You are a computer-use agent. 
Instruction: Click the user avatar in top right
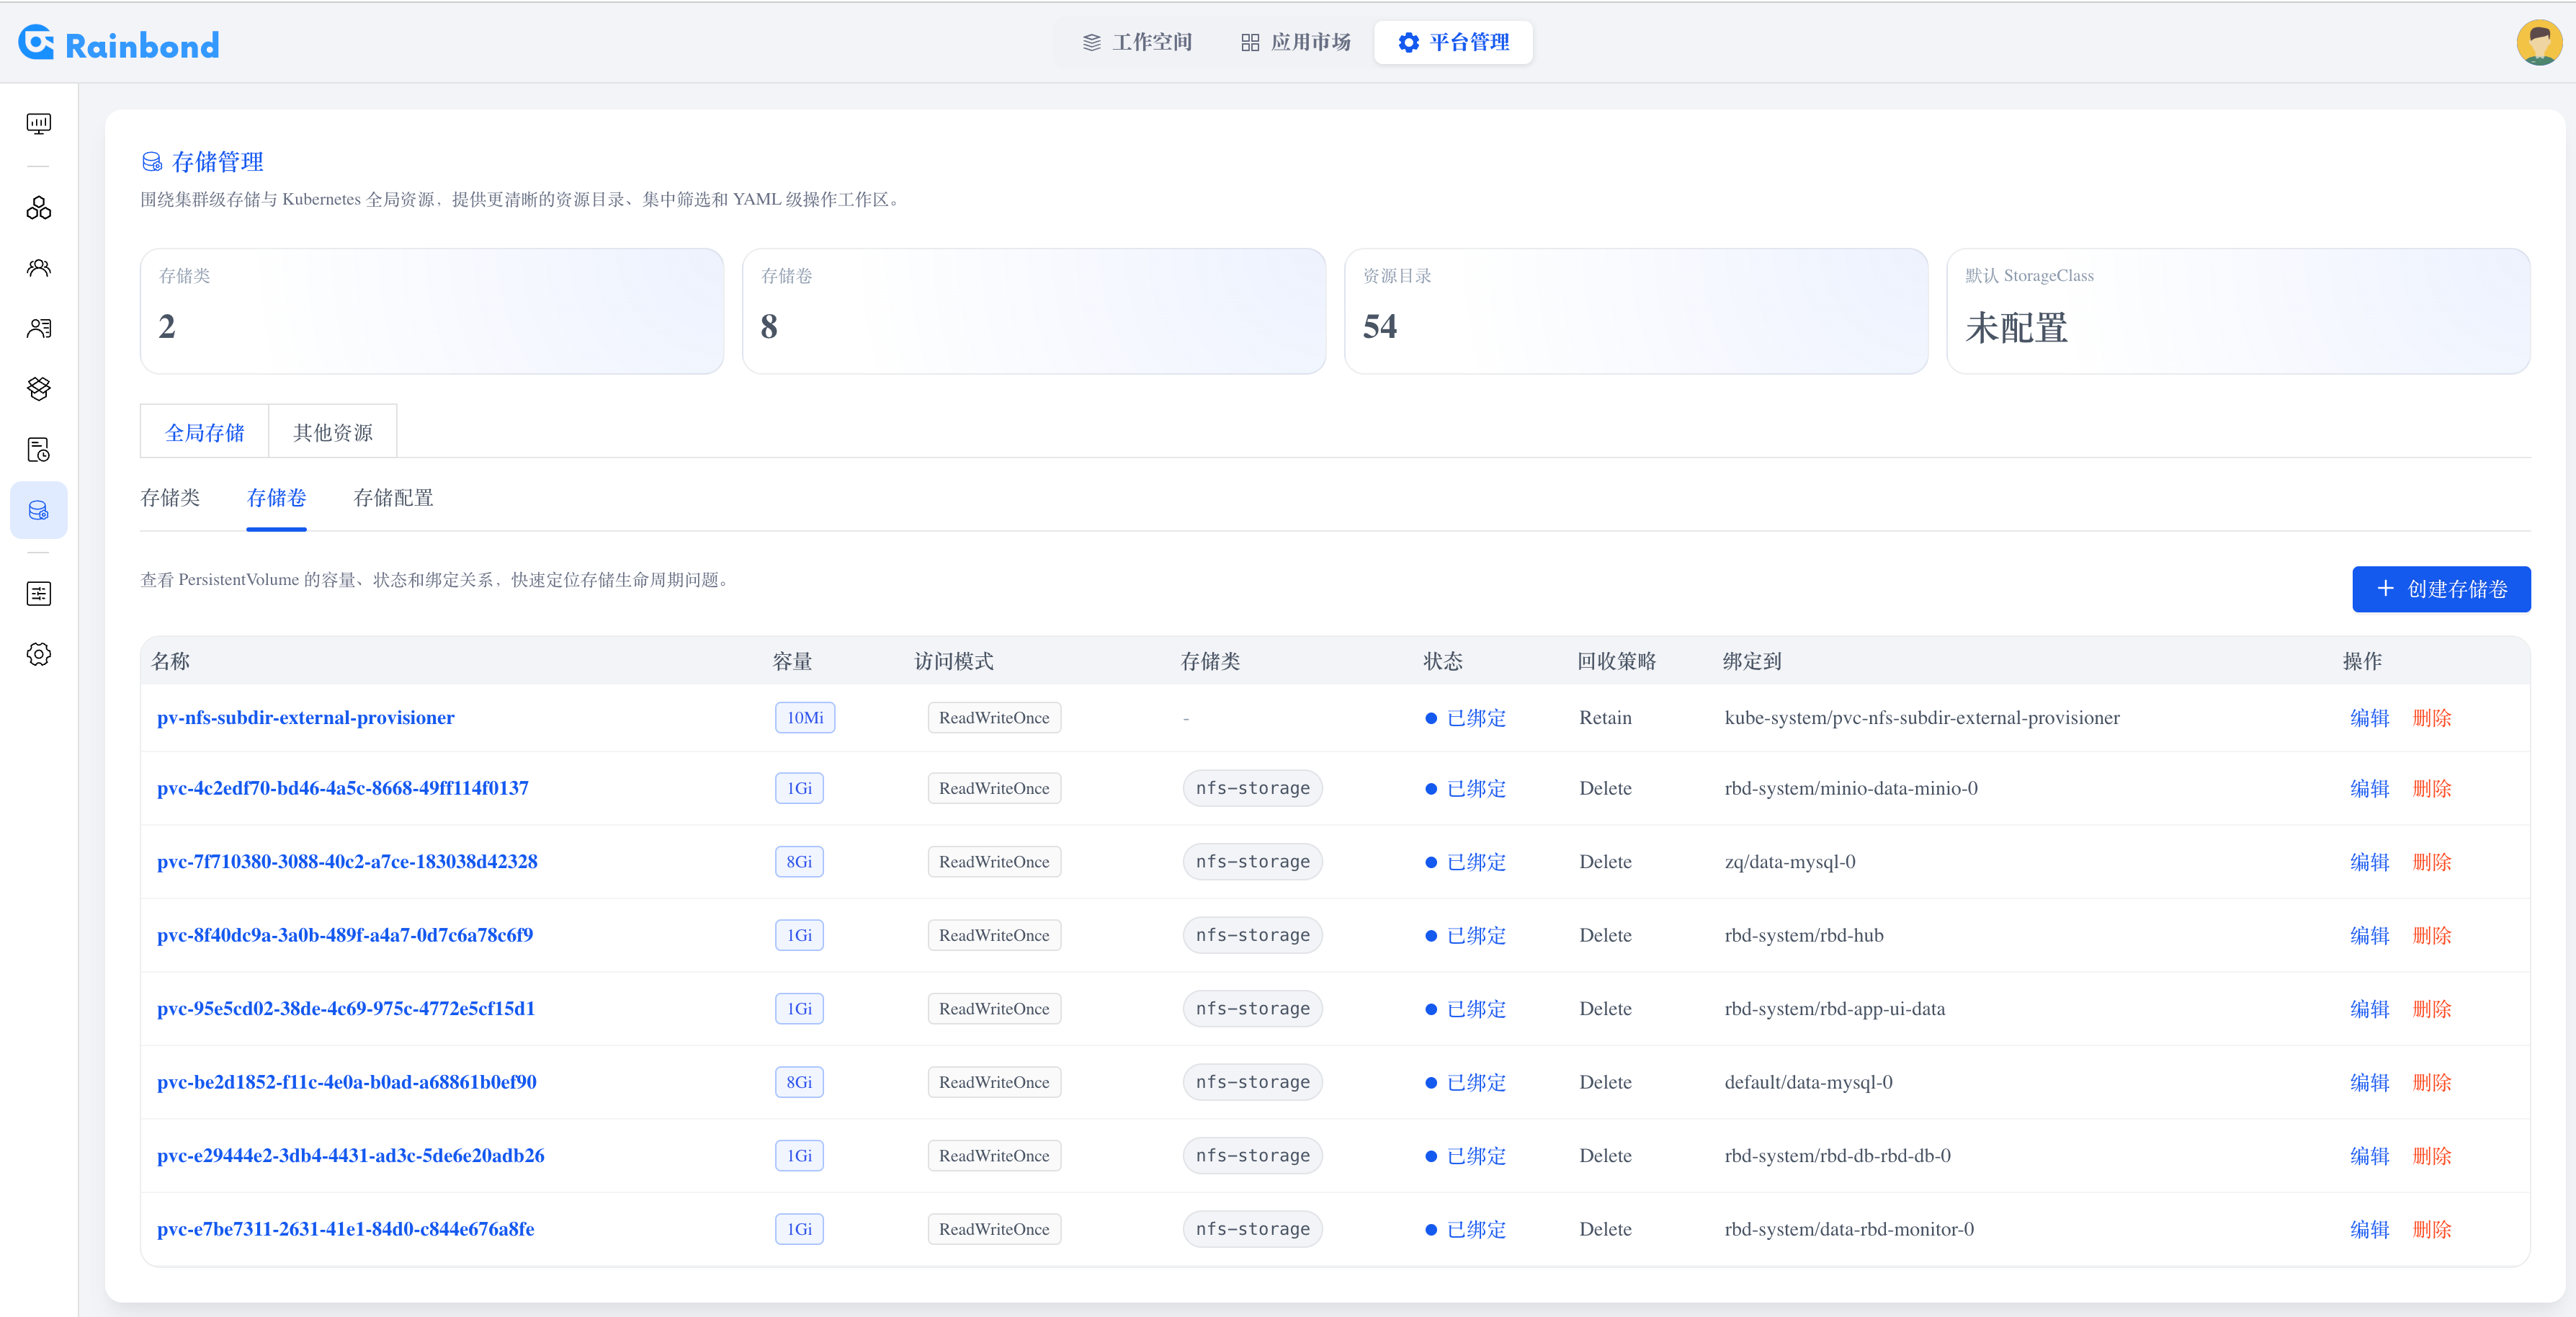tap(2538, 43)
